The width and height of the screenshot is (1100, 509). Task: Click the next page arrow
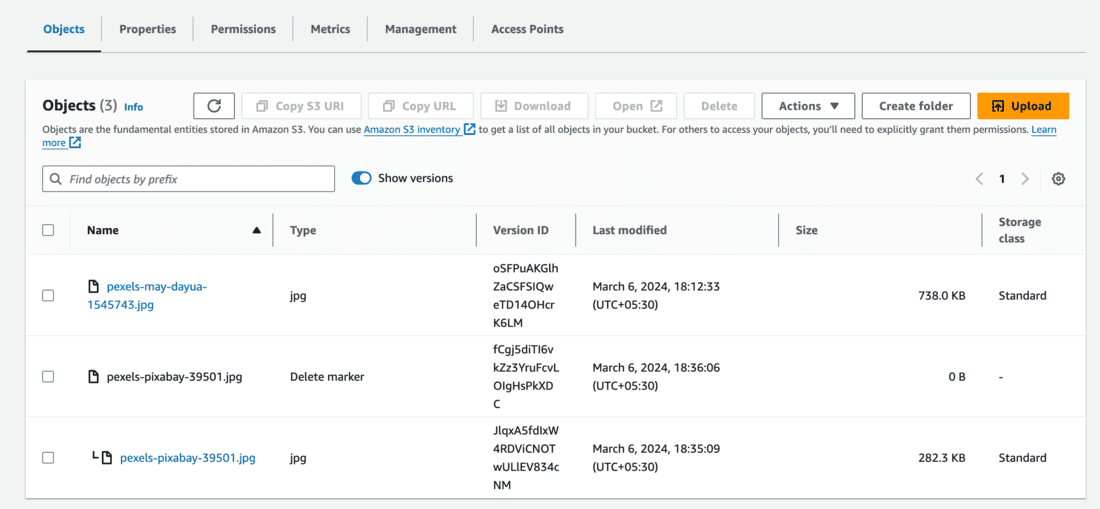tap(1025, 179)
